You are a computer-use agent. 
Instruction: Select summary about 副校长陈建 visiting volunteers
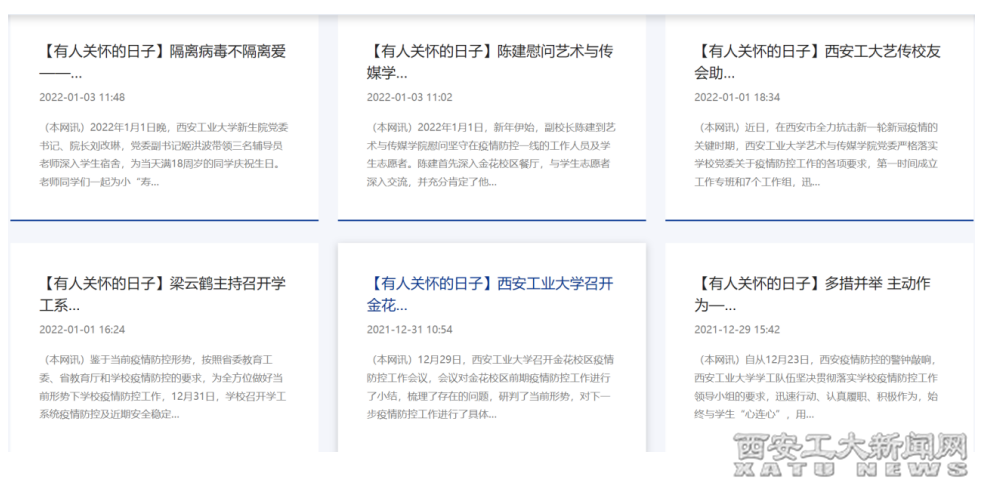click(x=490, y=155)
